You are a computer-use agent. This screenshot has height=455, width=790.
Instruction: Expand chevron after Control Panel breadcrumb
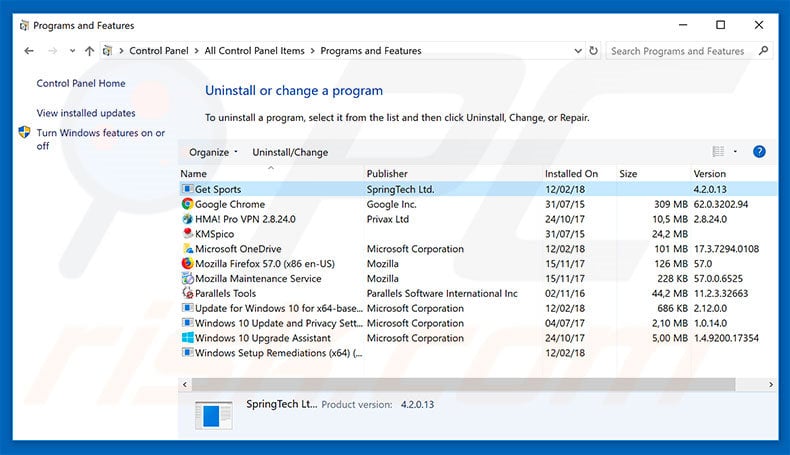196,51
